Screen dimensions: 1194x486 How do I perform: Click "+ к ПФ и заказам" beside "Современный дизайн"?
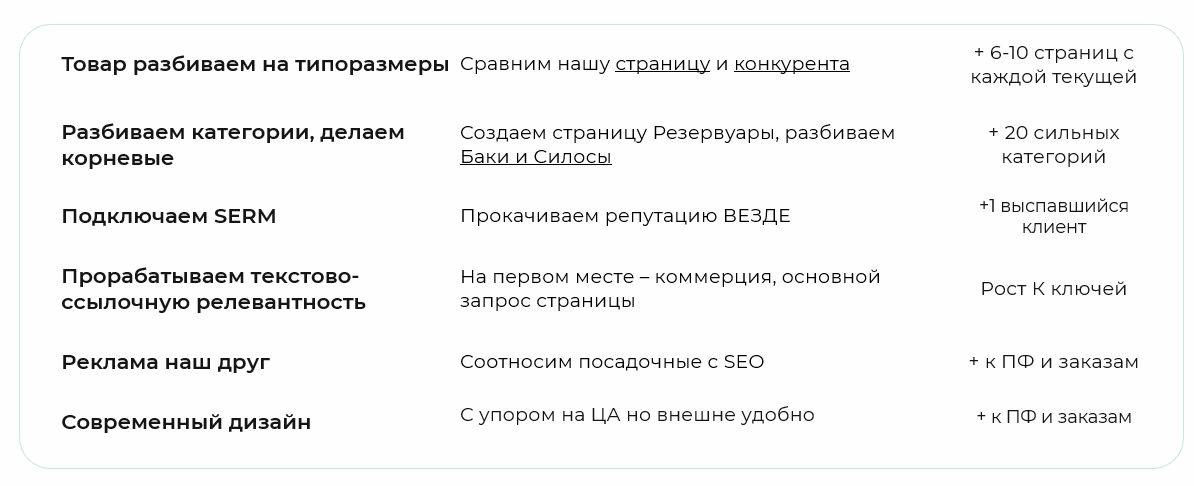tap(1053, 417)
